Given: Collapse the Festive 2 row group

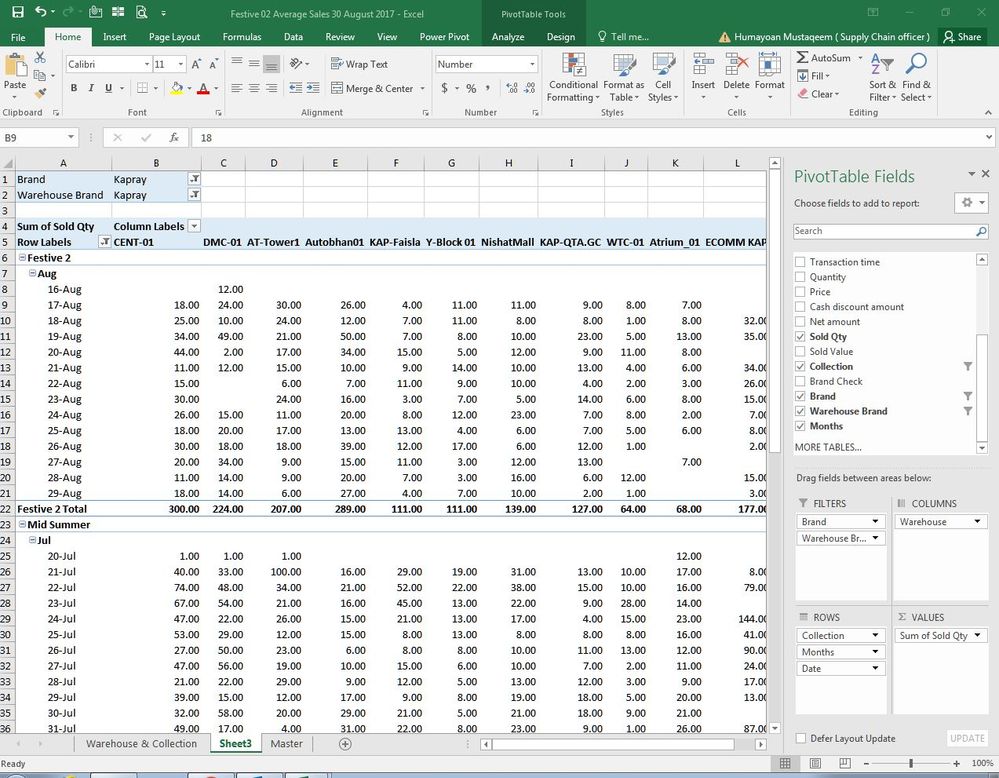Looking at the screenshot, I should (21, 258).
